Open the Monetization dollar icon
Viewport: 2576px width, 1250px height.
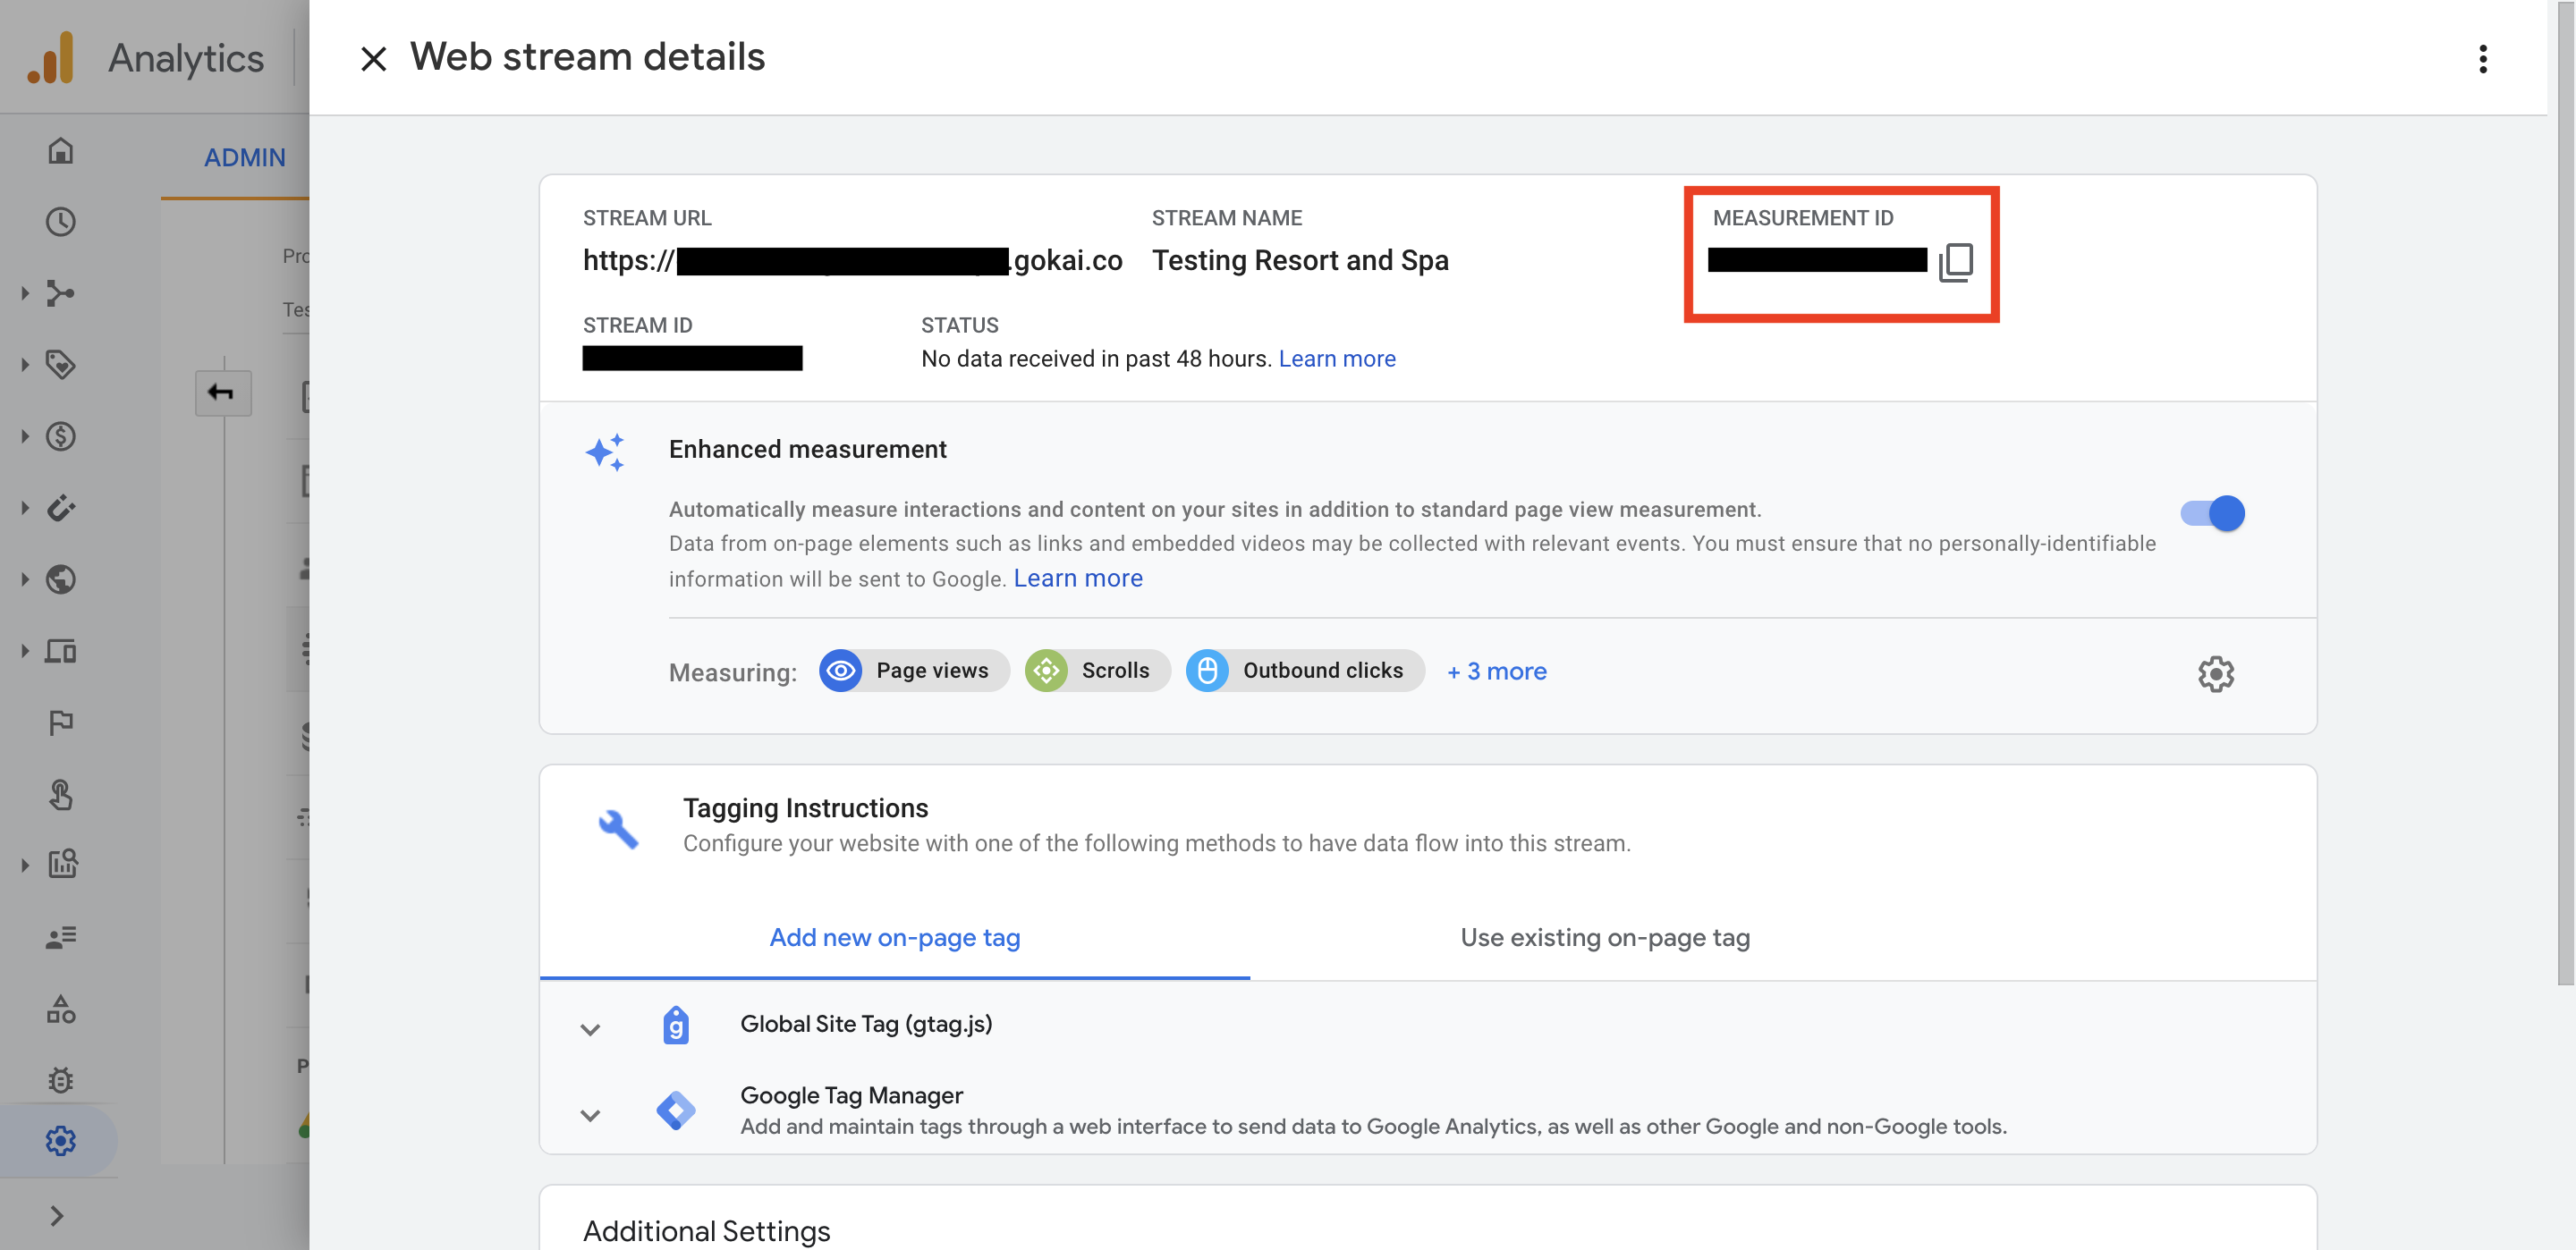click(61, 437)
